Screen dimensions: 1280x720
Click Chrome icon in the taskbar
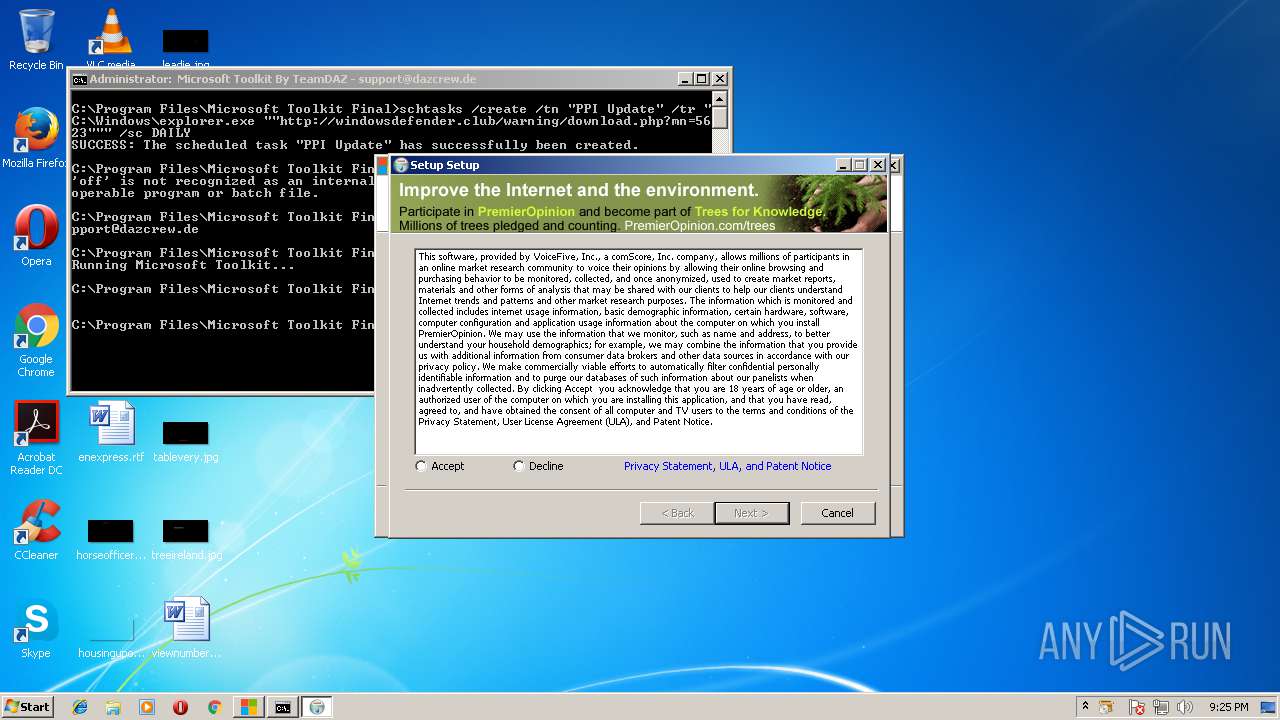tap(214, 707)
